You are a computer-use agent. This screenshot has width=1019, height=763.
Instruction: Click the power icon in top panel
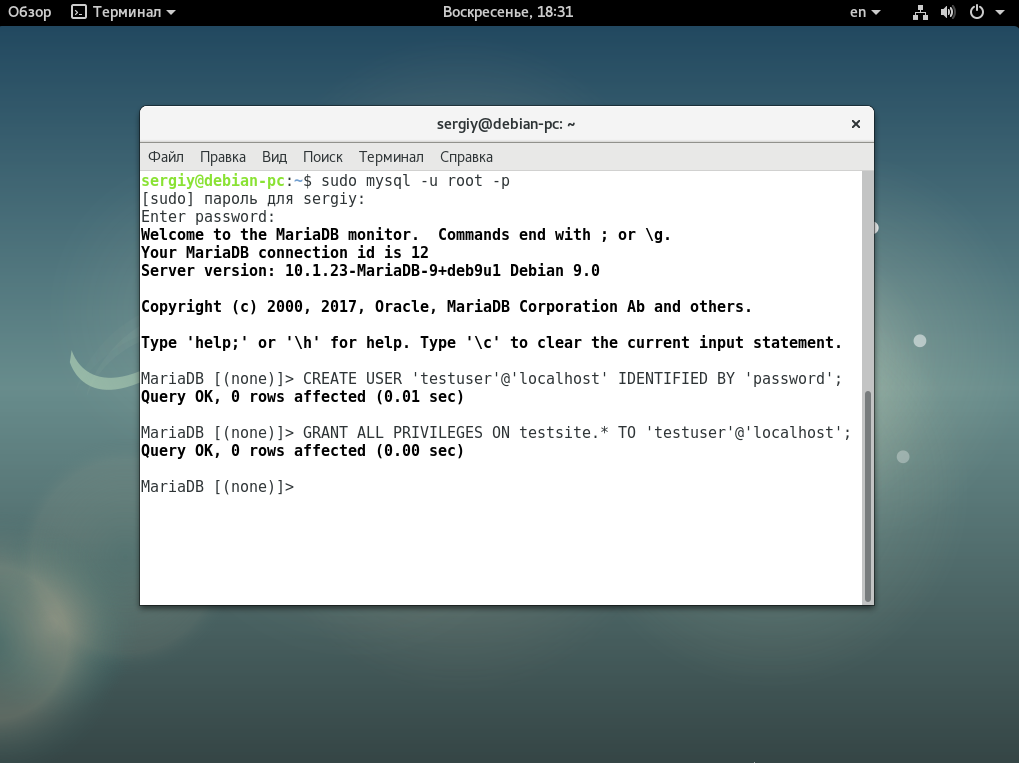pos(977,12)
